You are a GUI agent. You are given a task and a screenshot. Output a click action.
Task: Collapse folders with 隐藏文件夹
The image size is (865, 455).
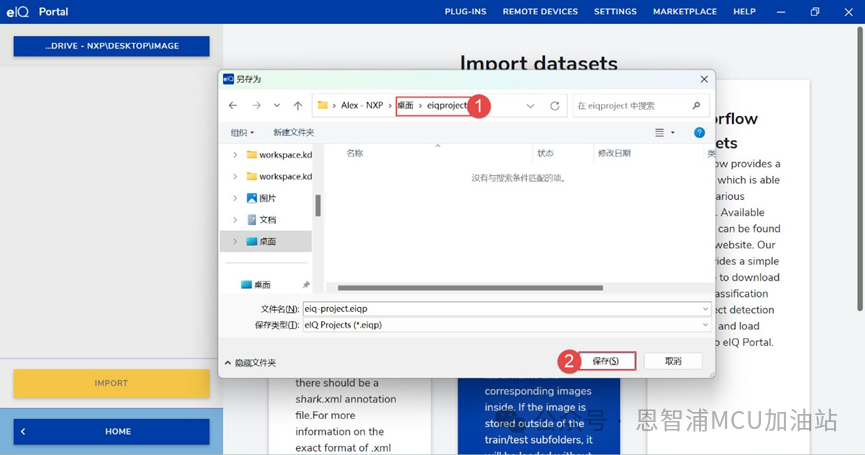tap(250, 363)
